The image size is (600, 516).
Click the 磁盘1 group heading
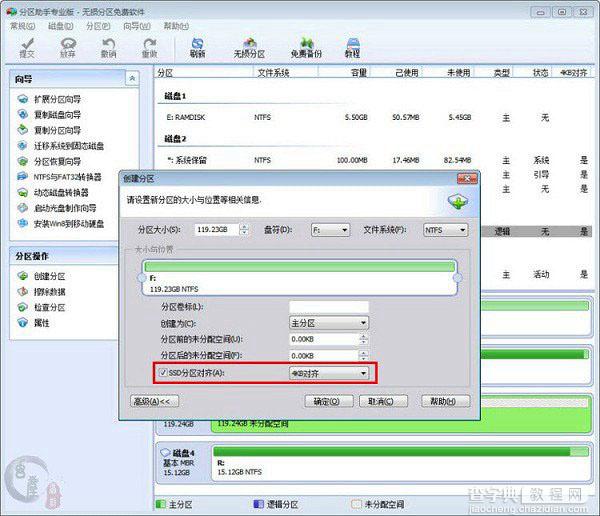(175, 96)
